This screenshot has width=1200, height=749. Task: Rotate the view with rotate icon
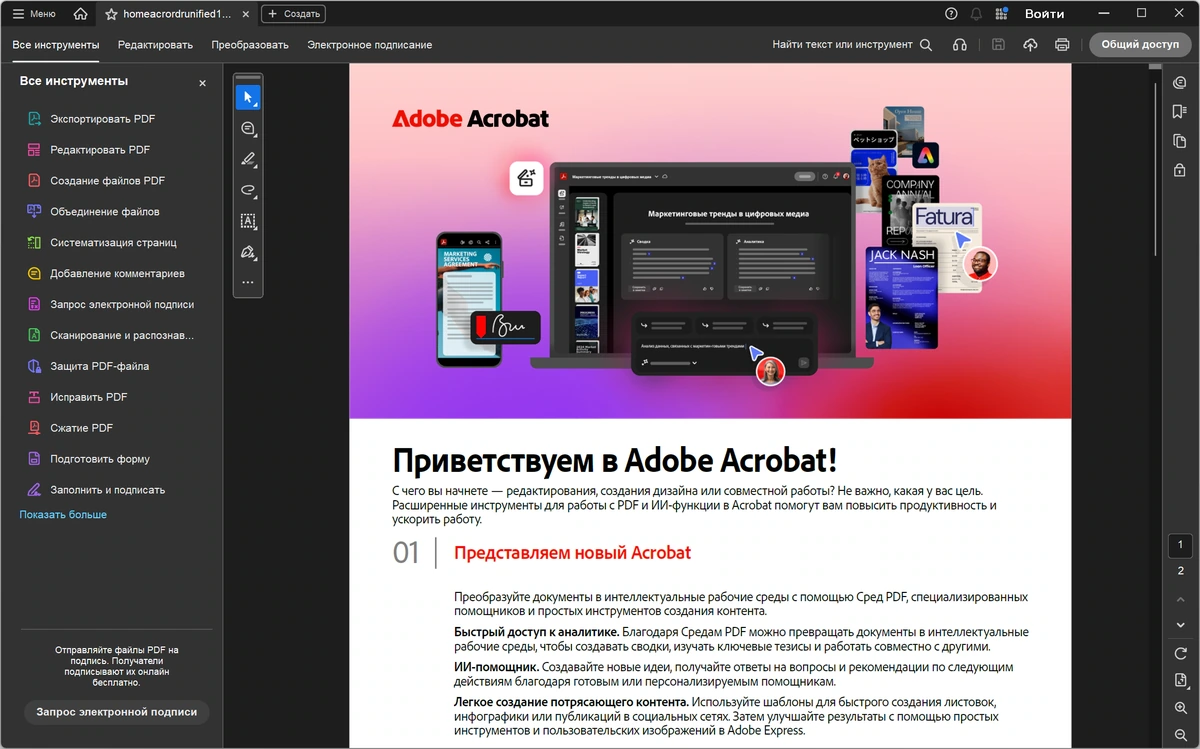(x=1181, y=653)
